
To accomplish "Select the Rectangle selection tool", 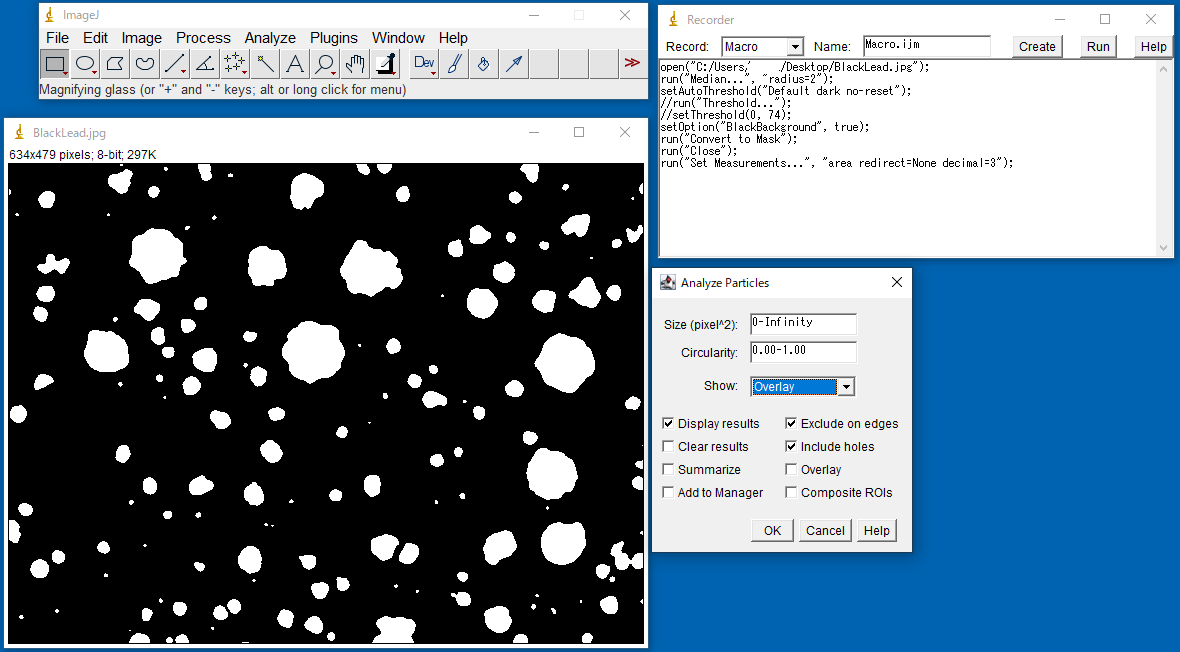I will click(x=55, y=64).
